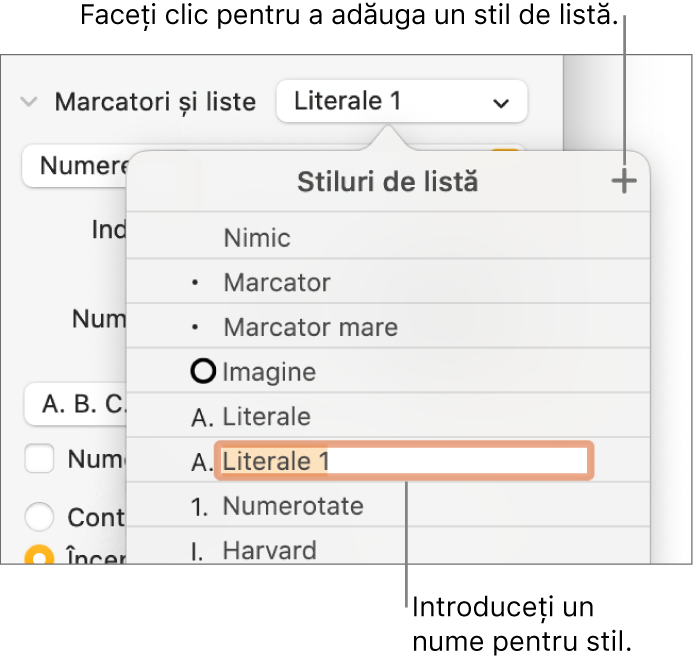Click the Marcatori și liste label

click(x=155, y=102)
